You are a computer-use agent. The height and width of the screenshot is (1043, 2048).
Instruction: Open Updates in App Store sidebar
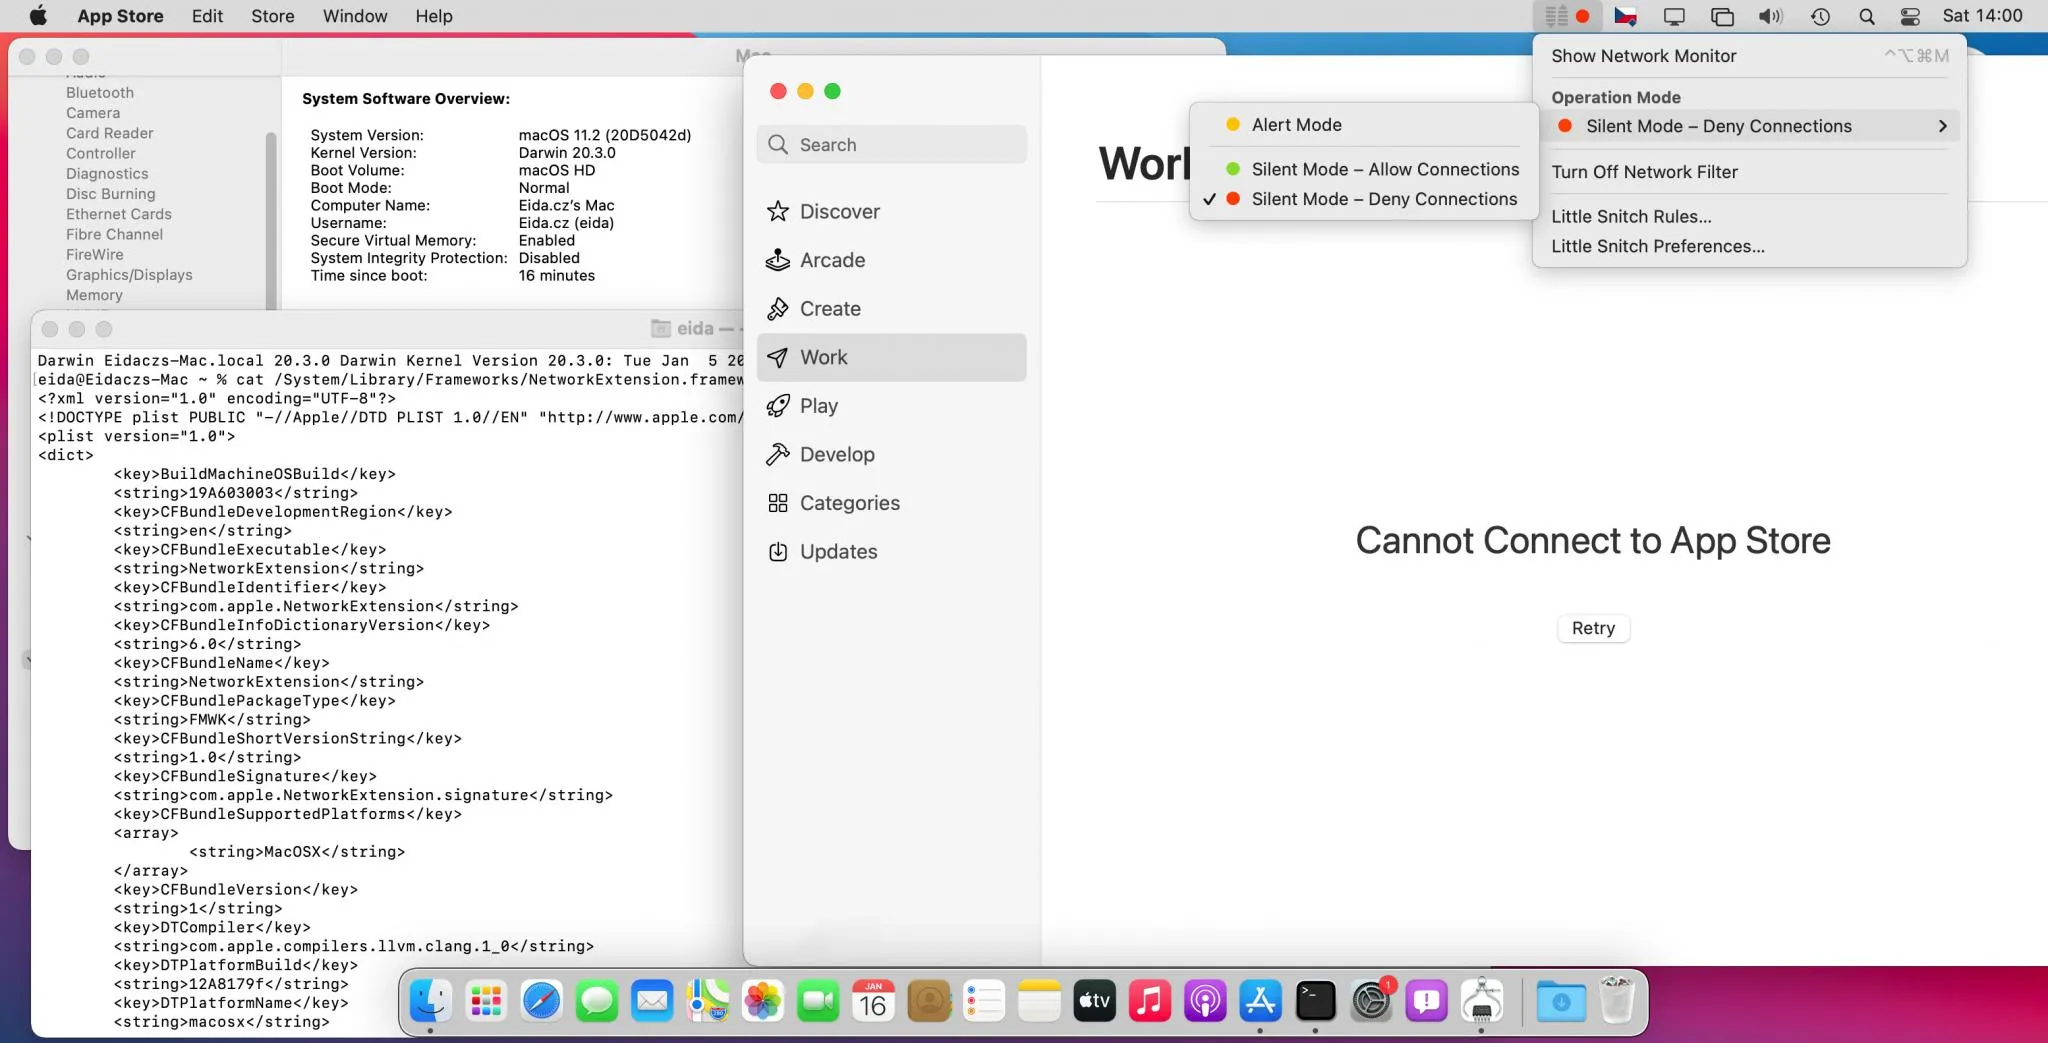pos(891,552)
